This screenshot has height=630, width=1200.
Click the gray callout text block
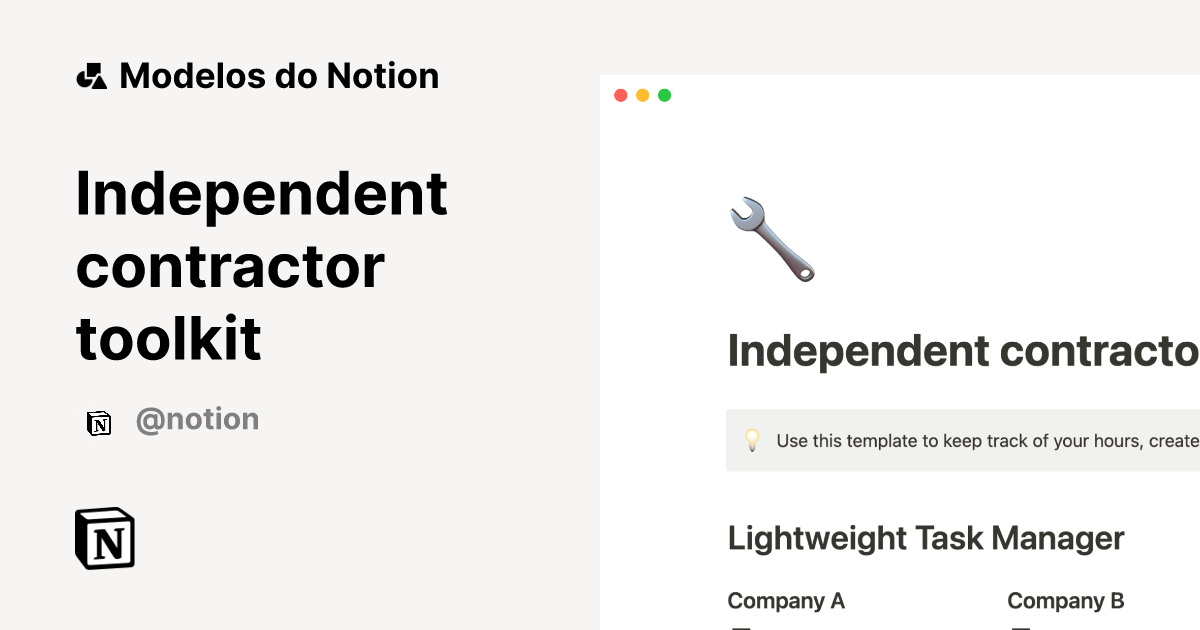coord(960,440)
